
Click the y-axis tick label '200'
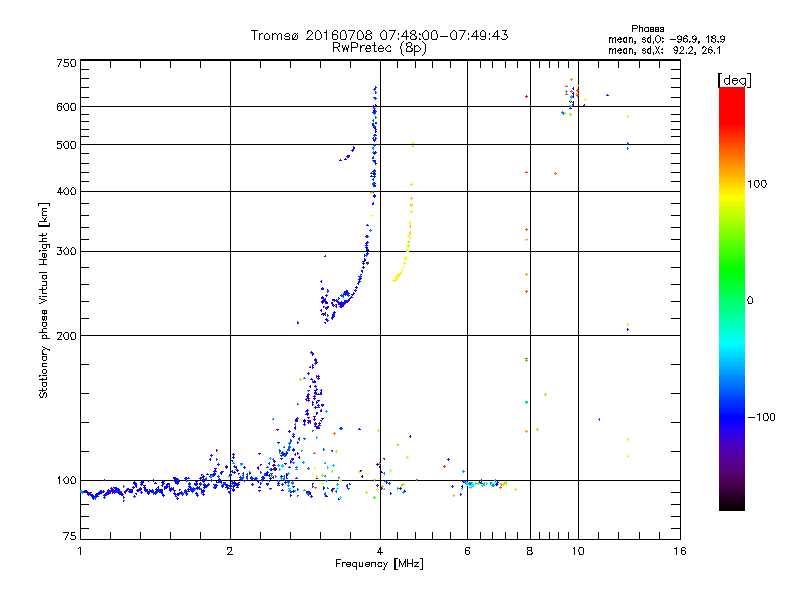click(67, 336)
